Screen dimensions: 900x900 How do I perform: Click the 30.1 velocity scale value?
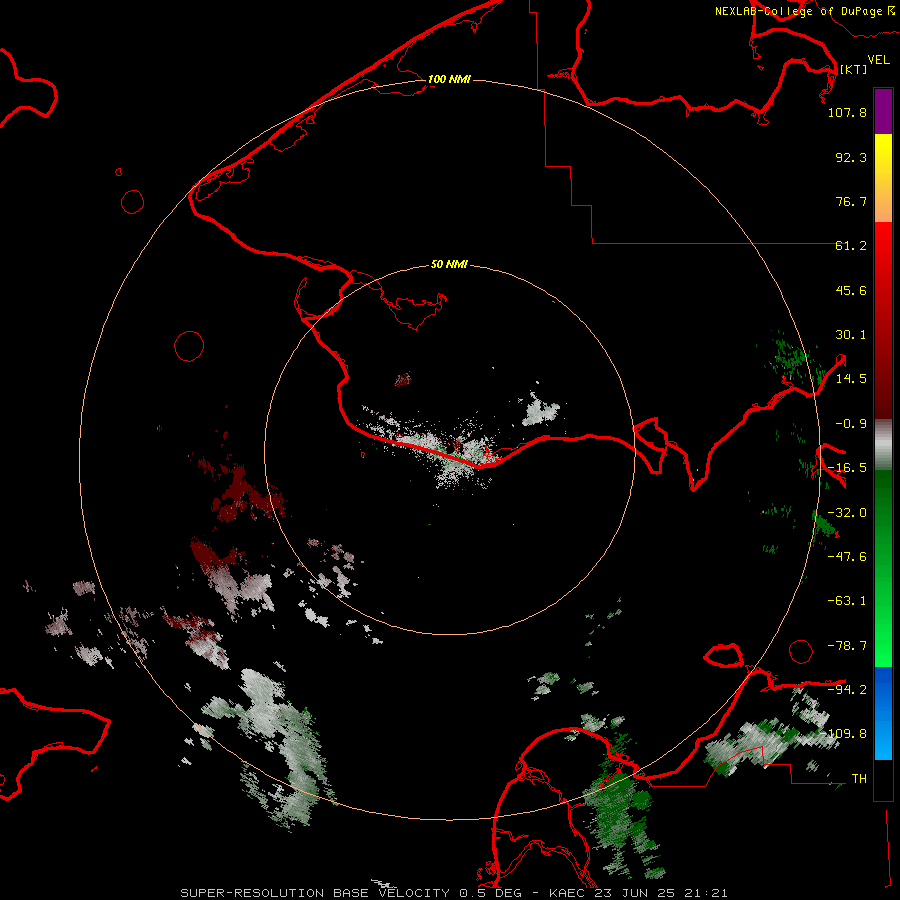pos(851,335)
